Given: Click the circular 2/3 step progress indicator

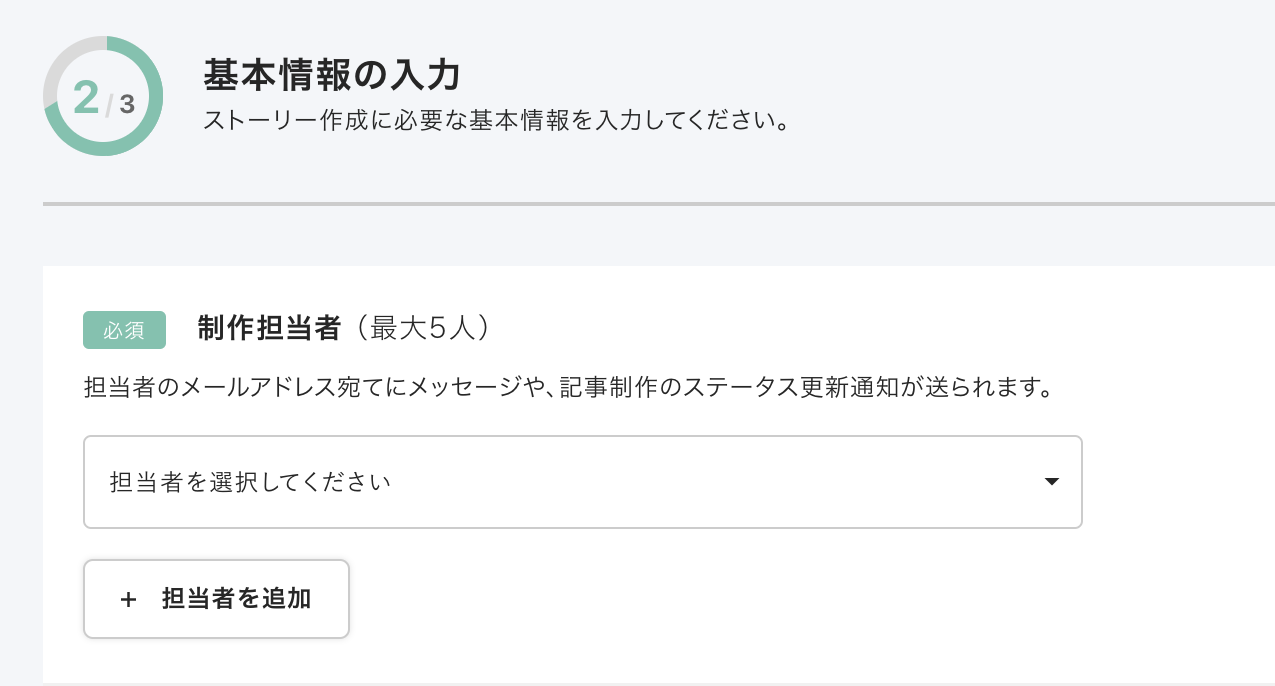Looking at the screenshot, I should [x=103, y=97].
